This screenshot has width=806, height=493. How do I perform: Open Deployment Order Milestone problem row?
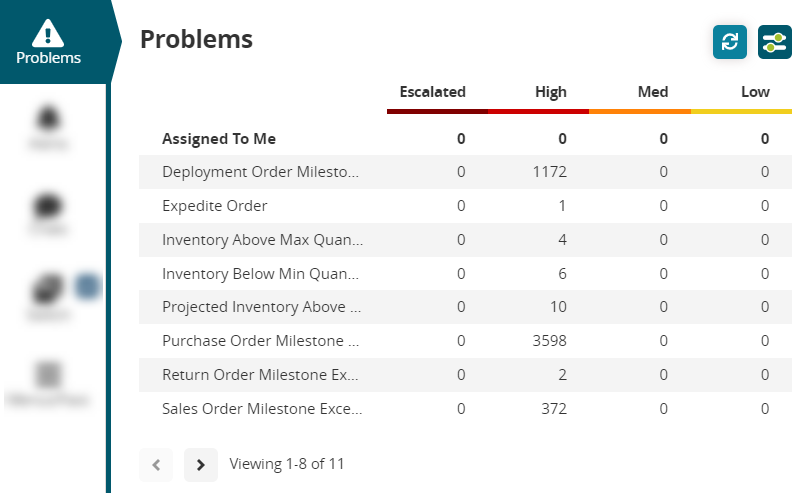[260, 172]
